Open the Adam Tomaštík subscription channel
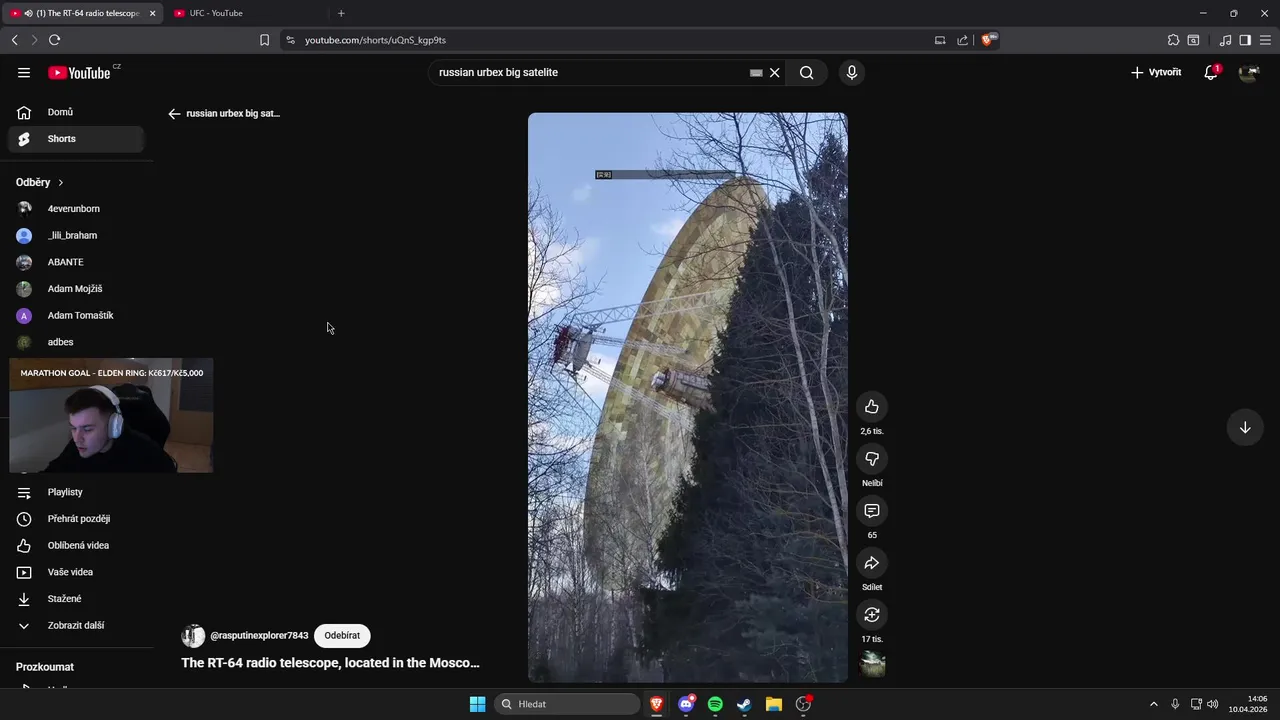This screenshot has height=720, width=1280. [x=76, y=315]
